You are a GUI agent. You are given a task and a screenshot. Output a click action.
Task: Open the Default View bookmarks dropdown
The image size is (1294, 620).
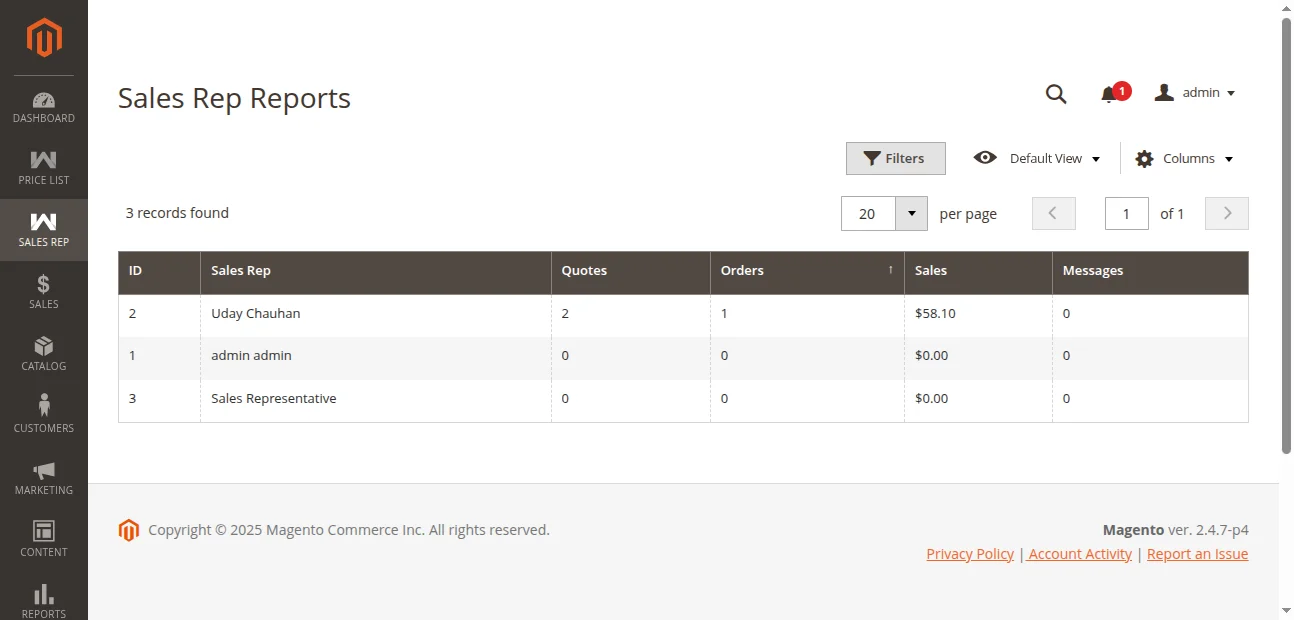(x=1037, y=158)
